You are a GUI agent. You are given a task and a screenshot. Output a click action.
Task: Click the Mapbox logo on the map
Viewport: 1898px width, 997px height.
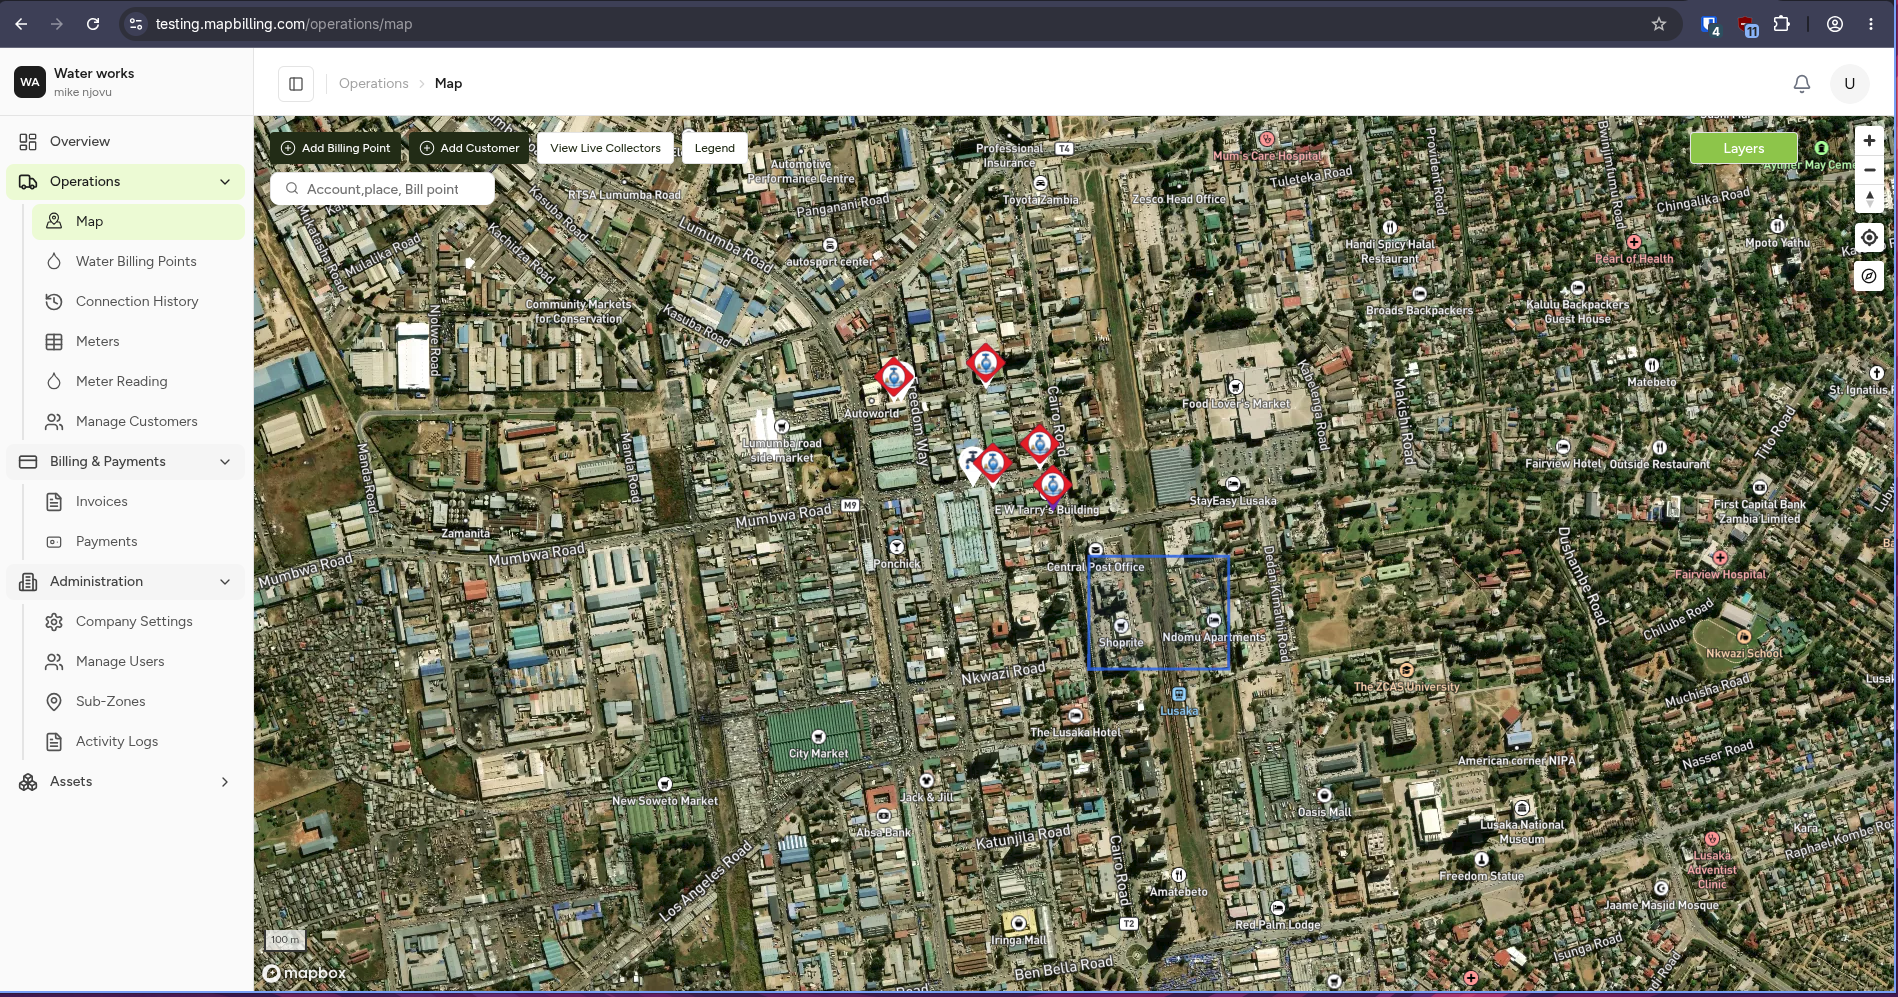[x=304, y=973]
